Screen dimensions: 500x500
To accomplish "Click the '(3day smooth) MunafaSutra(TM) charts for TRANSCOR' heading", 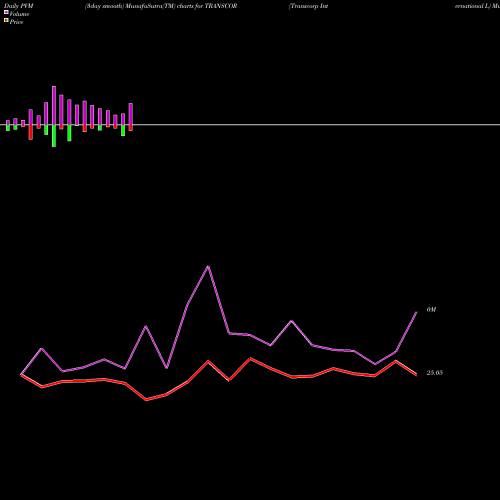I will click(161, 6).
